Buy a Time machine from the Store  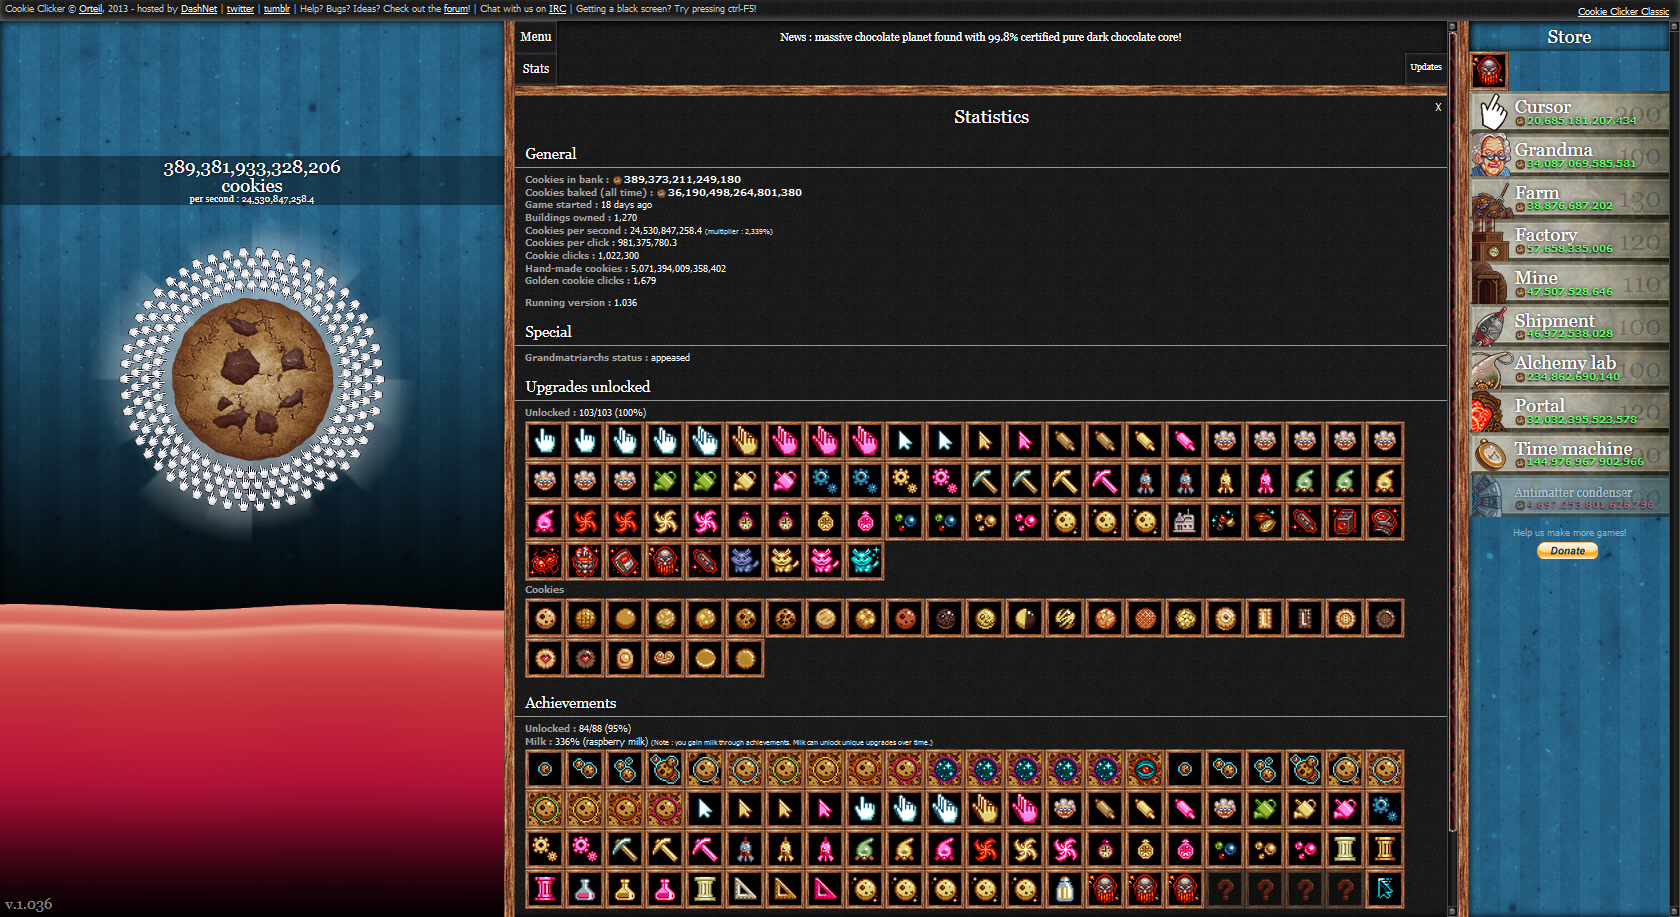point(1569,454)
